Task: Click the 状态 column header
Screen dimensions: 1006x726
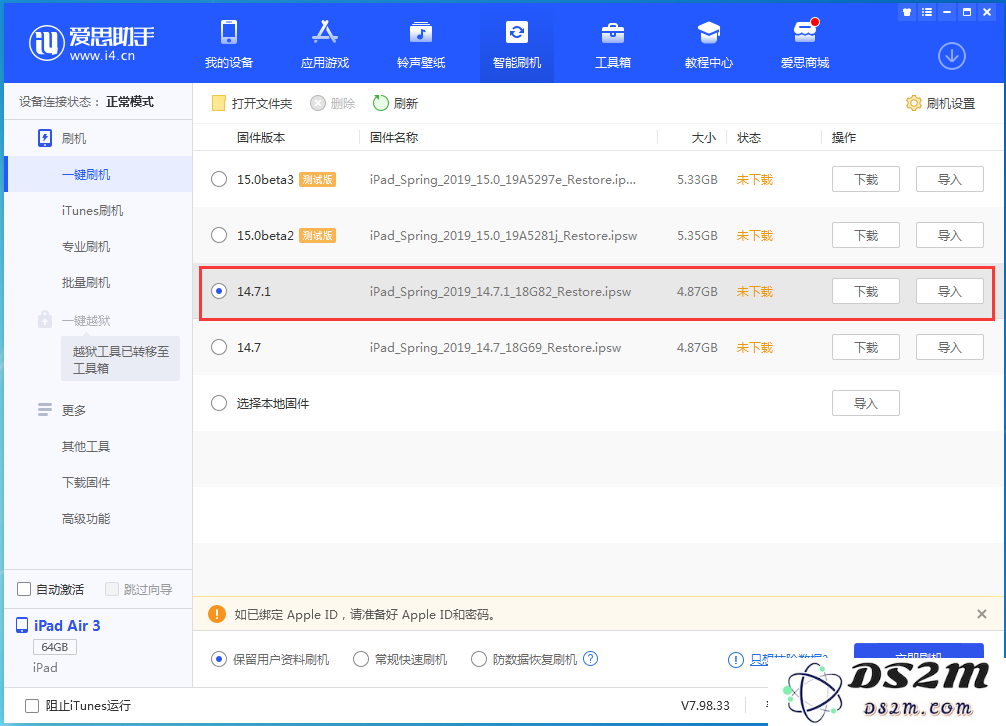Action: pyautogui.click(x=749, y=137)
